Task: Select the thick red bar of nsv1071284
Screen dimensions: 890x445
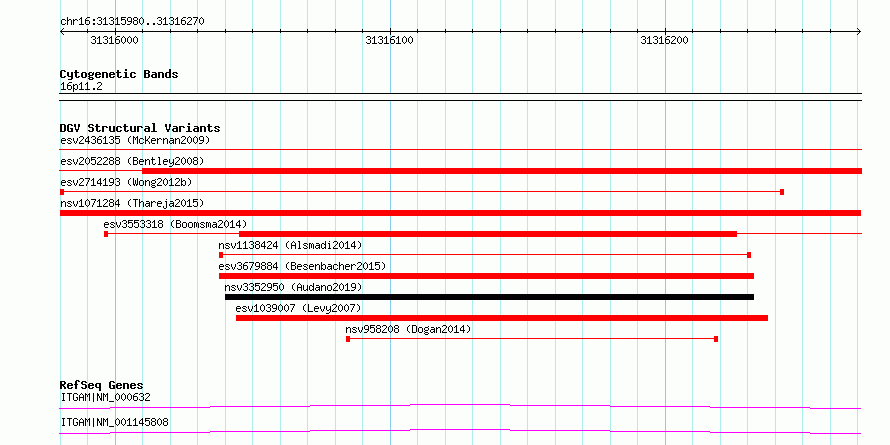Action: [x=460, y=213]
